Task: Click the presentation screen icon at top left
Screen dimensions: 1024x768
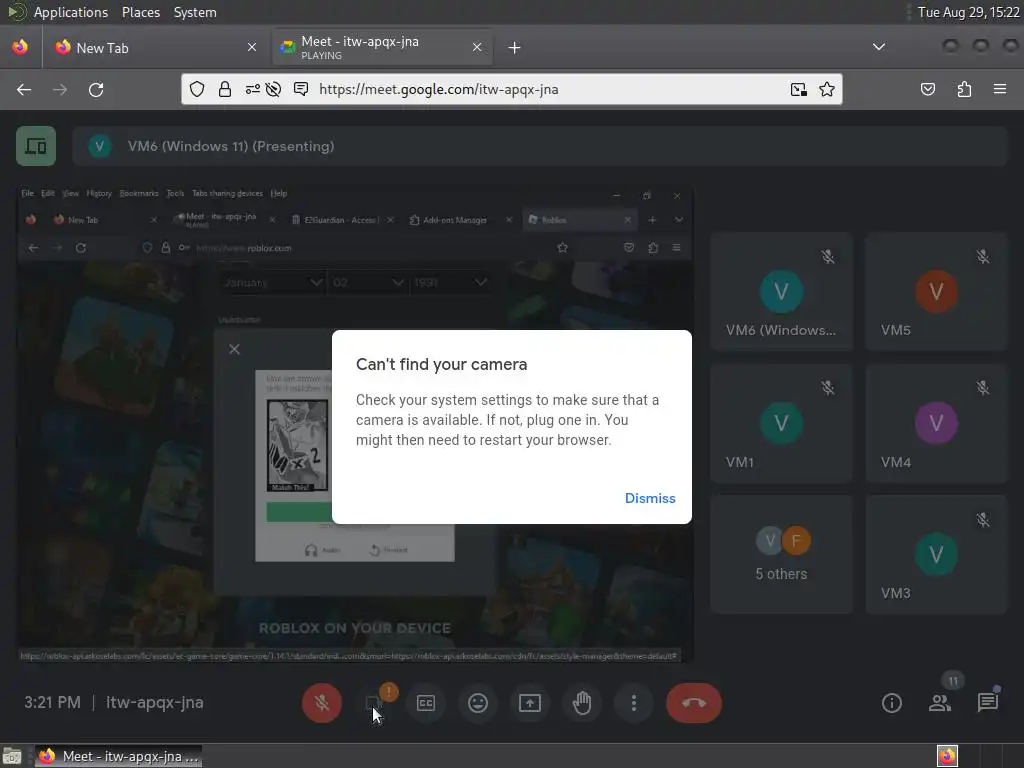Action: pyautogui.click(x=36, y=146)
